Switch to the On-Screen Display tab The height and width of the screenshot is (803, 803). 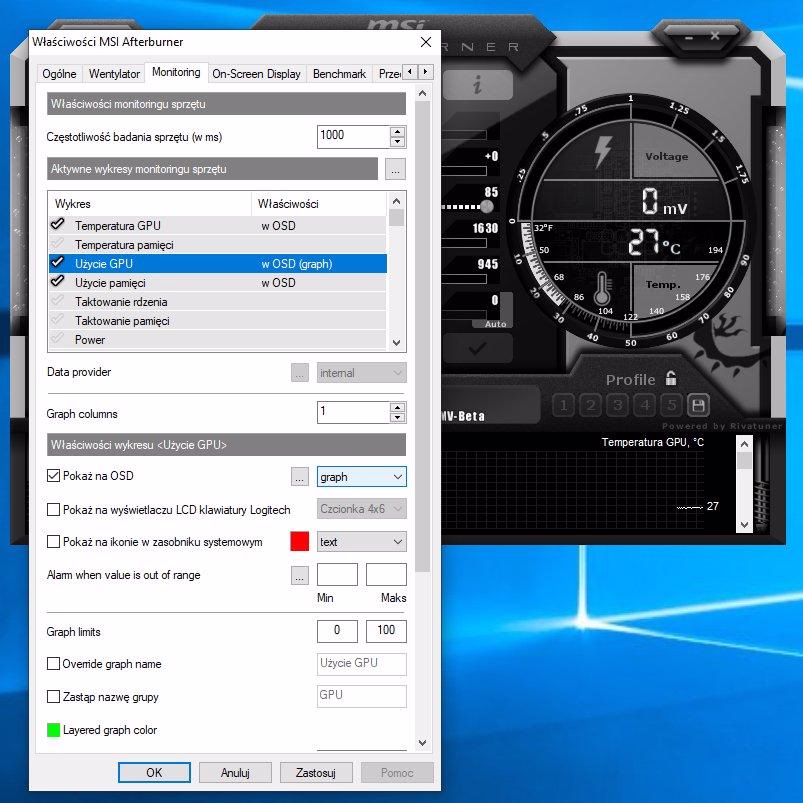coord(256,74)
